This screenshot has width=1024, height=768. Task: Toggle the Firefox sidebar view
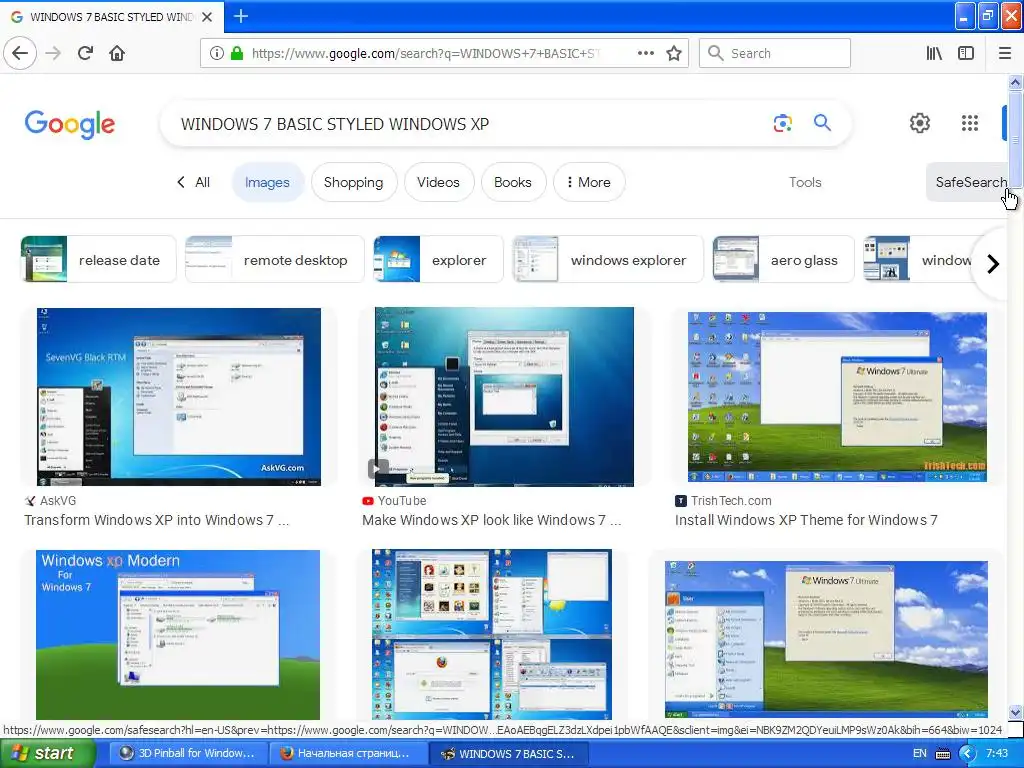coord(966,53)
